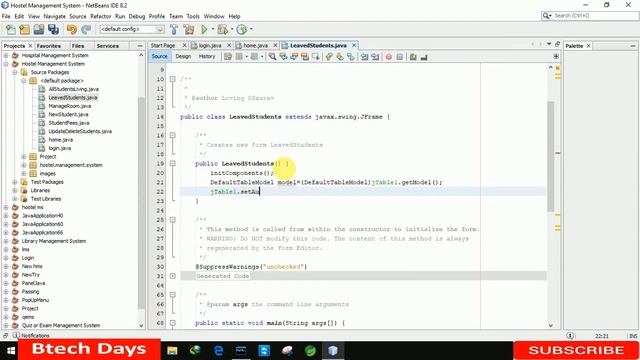Screen dimensions: 640x360
Task: Open Notifications in status bar
Action: [x=31, y=336]
